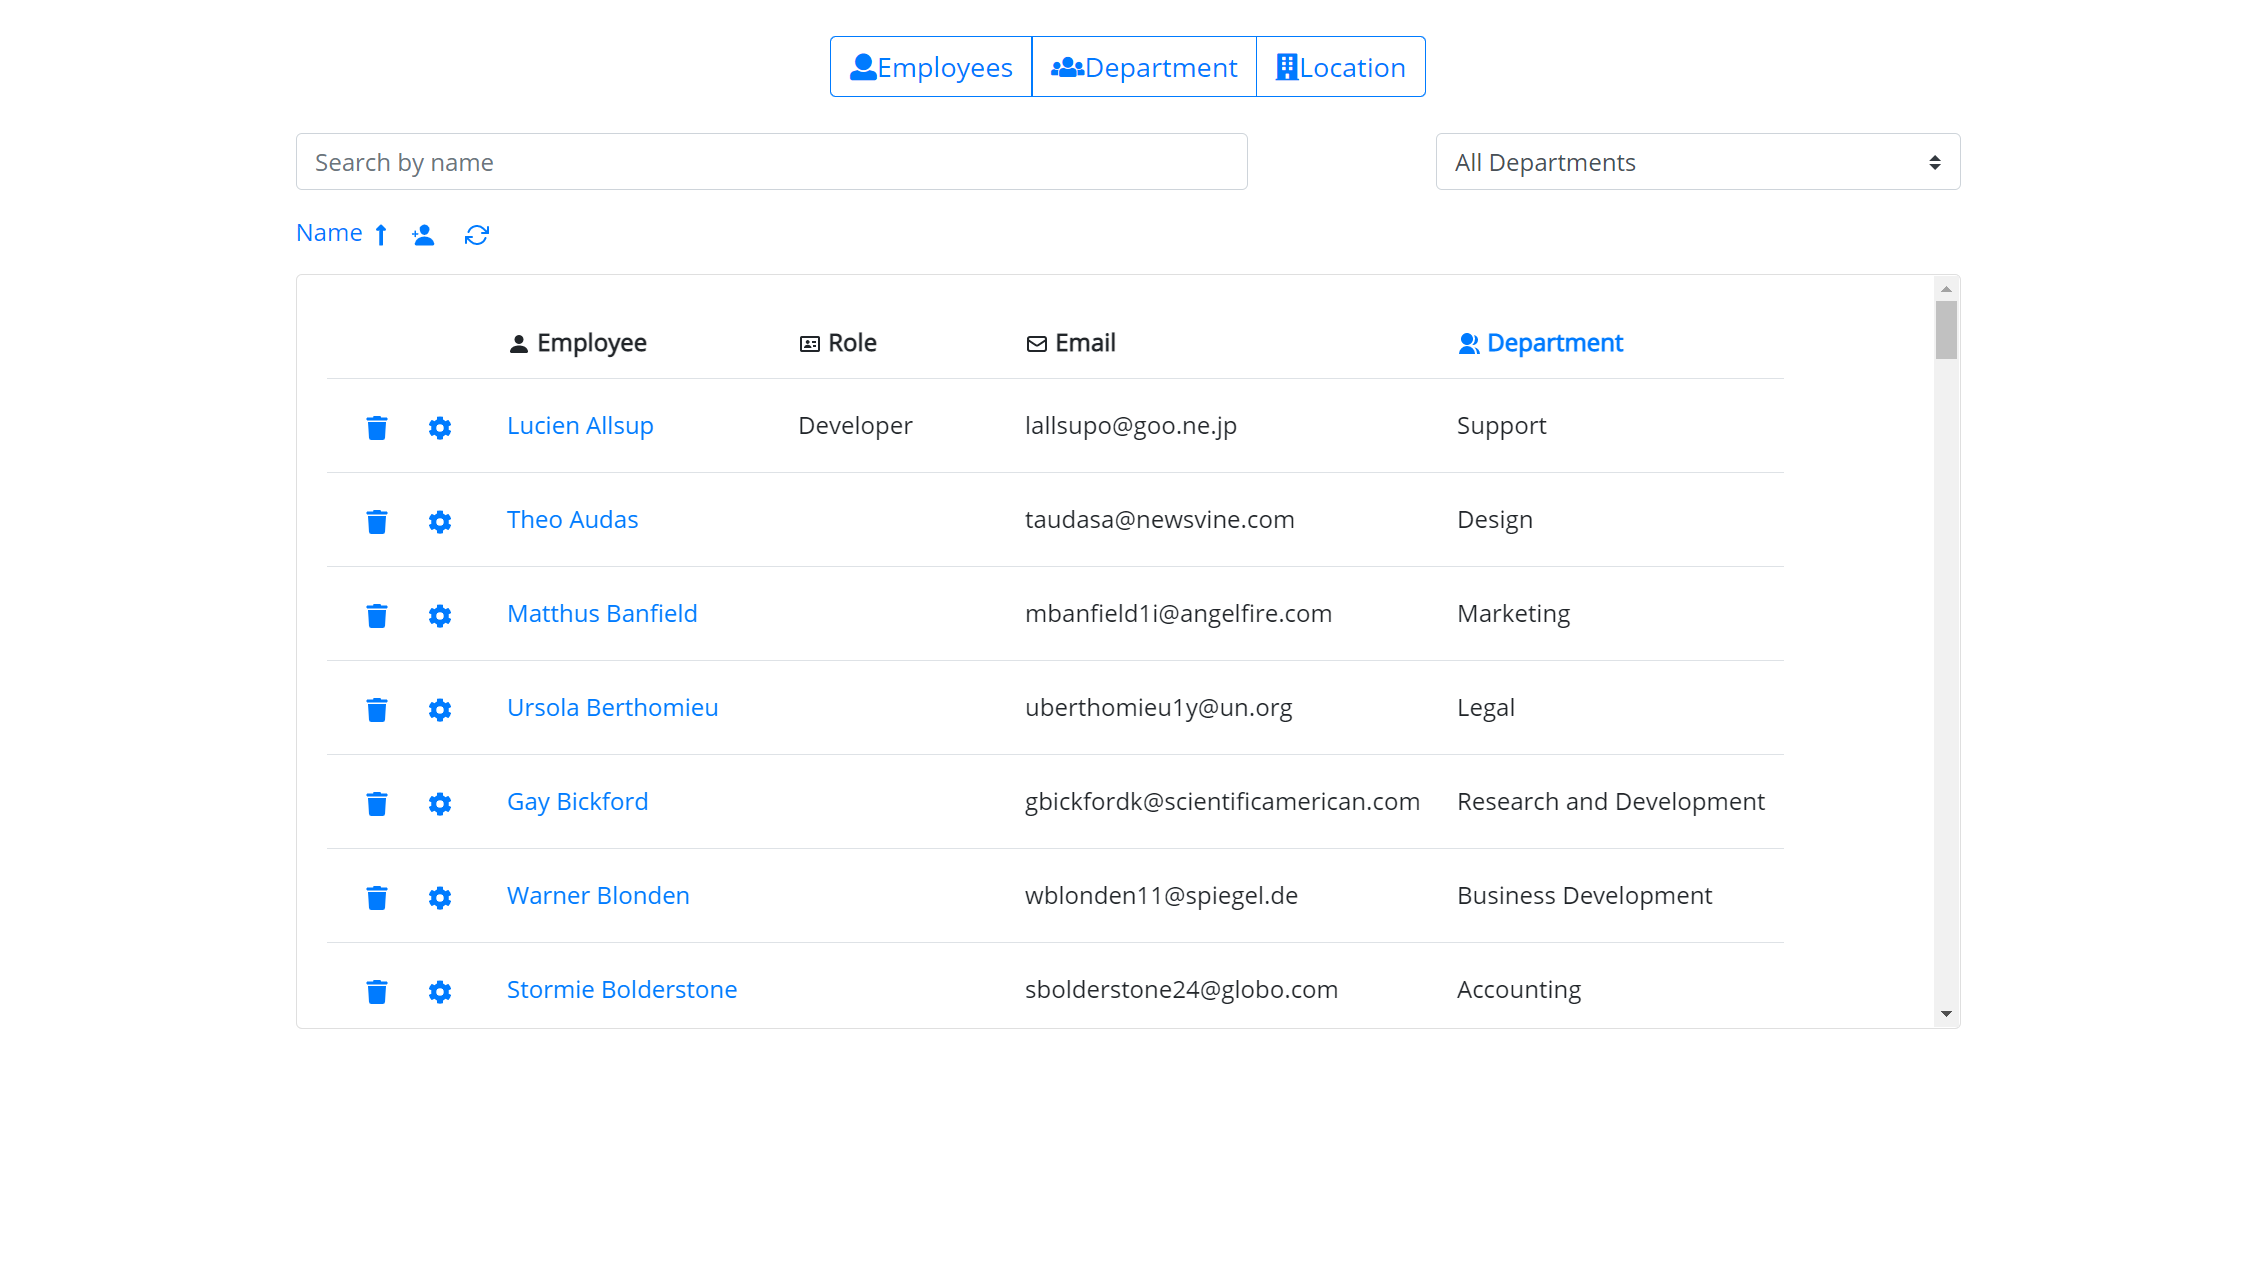Open the All Departments dropdown
This screenshot has height=1288, width=2256.
coord(1697,162)
